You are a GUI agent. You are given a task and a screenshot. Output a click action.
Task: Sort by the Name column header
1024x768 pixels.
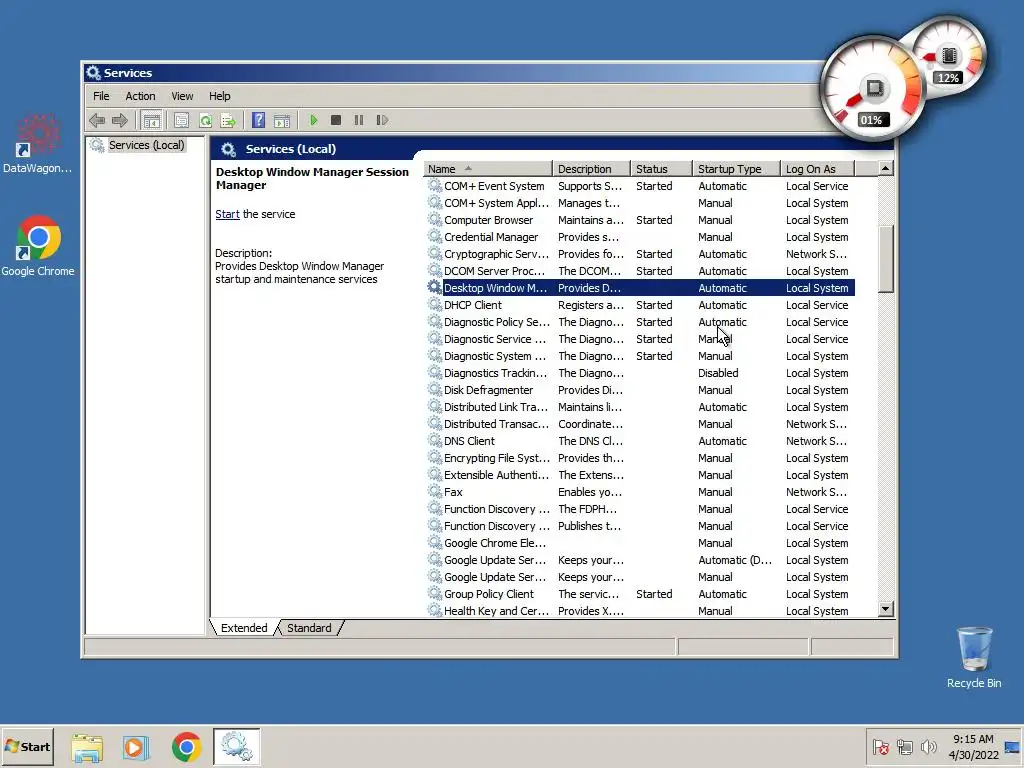point(487,169)
